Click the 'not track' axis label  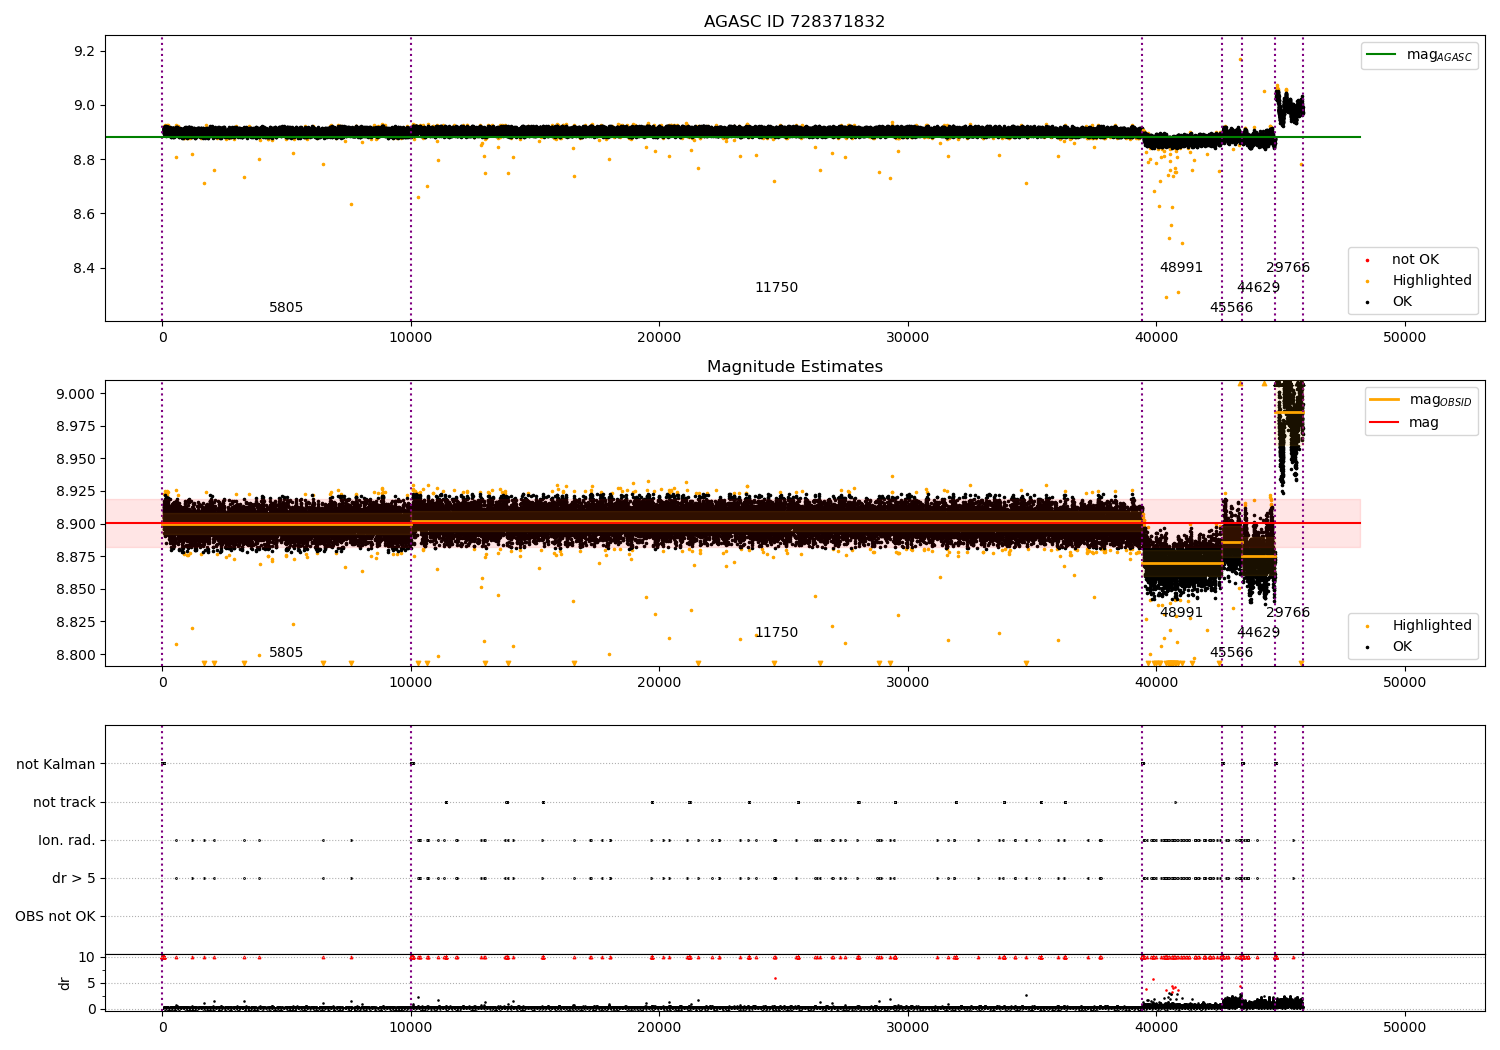[64, 803]
